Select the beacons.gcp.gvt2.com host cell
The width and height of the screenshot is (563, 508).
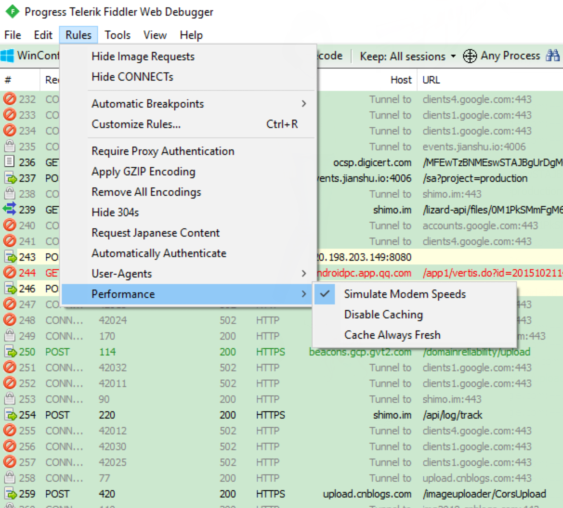click(360, 352)
